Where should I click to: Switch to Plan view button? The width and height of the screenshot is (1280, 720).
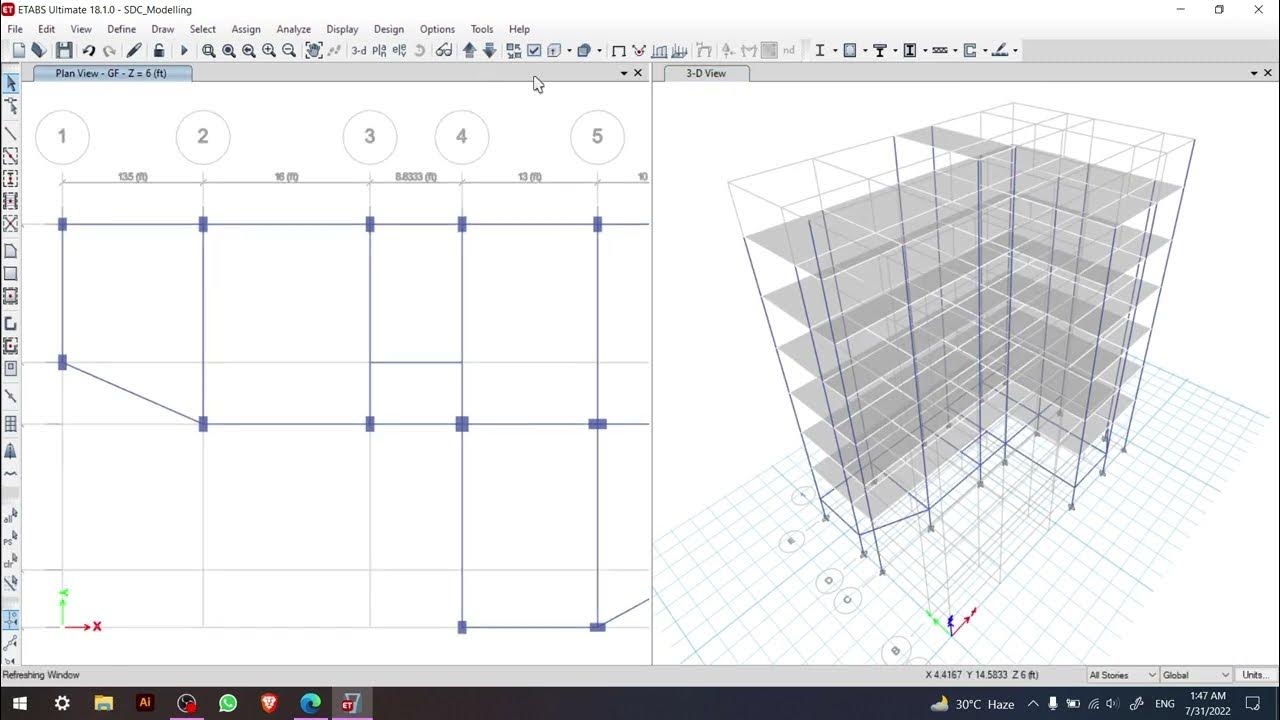[x=379, y=50]
